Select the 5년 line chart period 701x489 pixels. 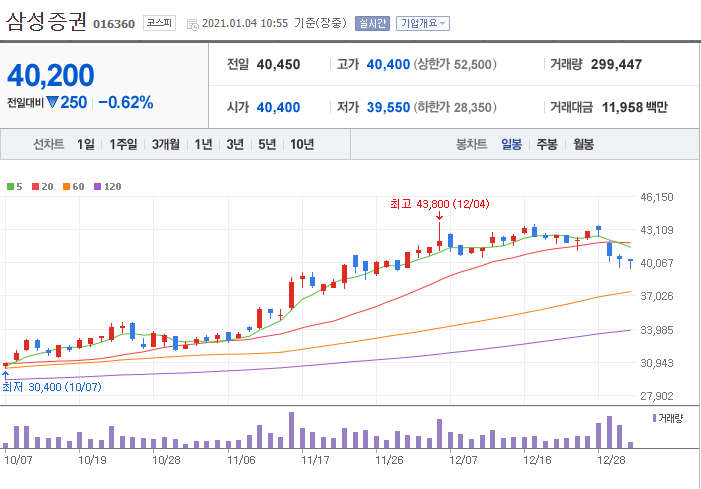[x=267, y=144]
